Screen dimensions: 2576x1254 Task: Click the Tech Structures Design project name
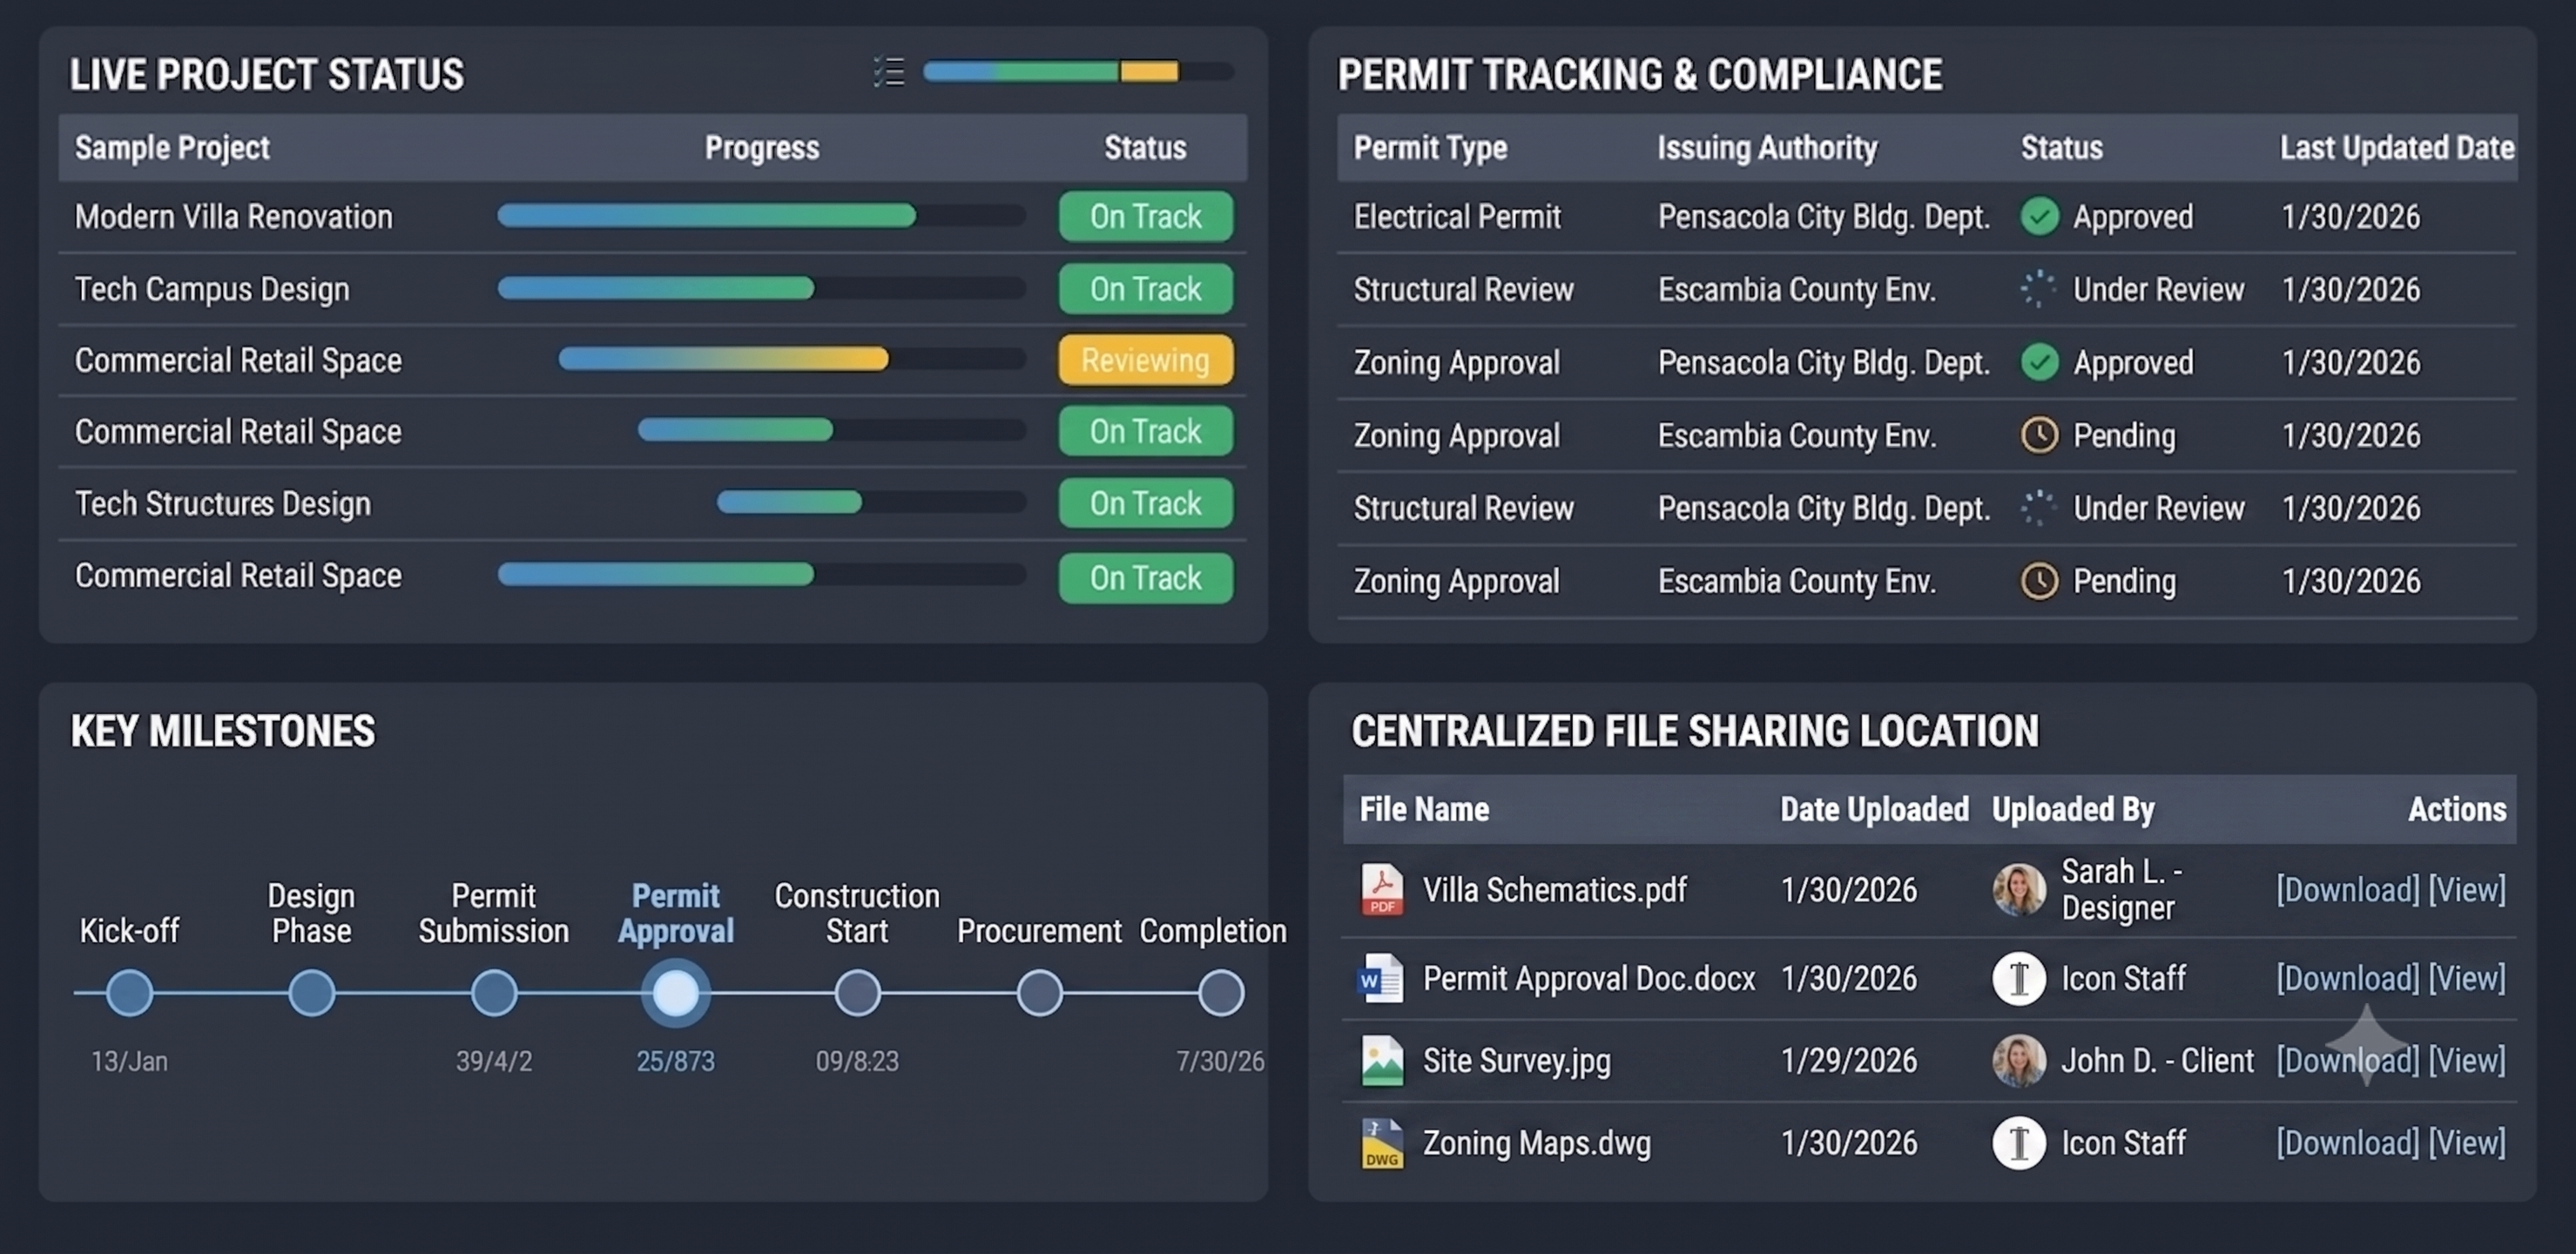223,503
